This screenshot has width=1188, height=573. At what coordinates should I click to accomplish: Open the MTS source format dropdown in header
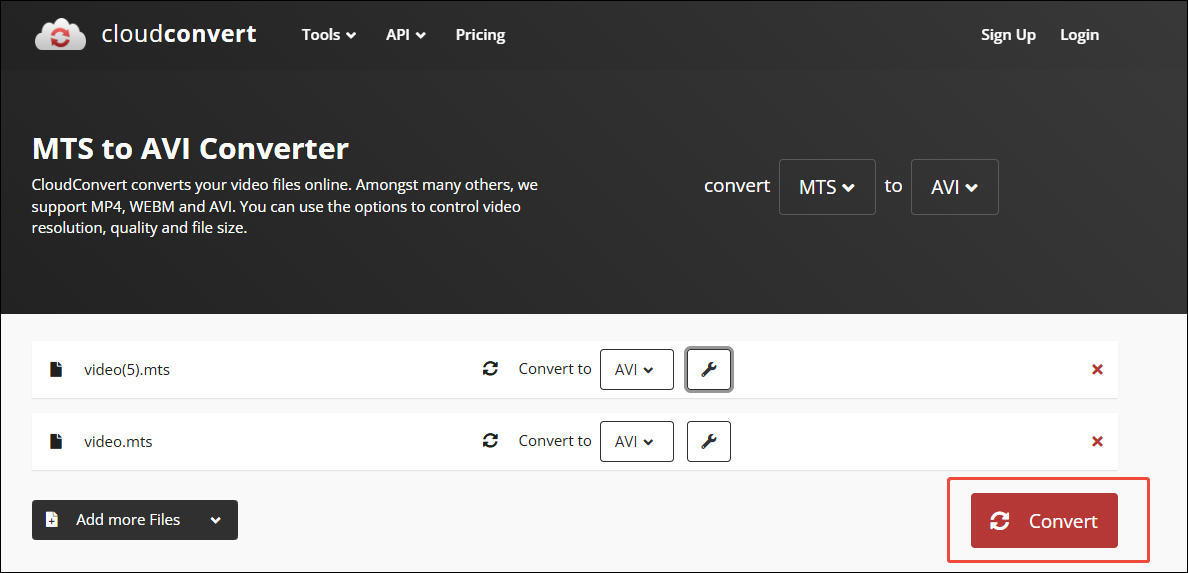click(x=827, y=187)
